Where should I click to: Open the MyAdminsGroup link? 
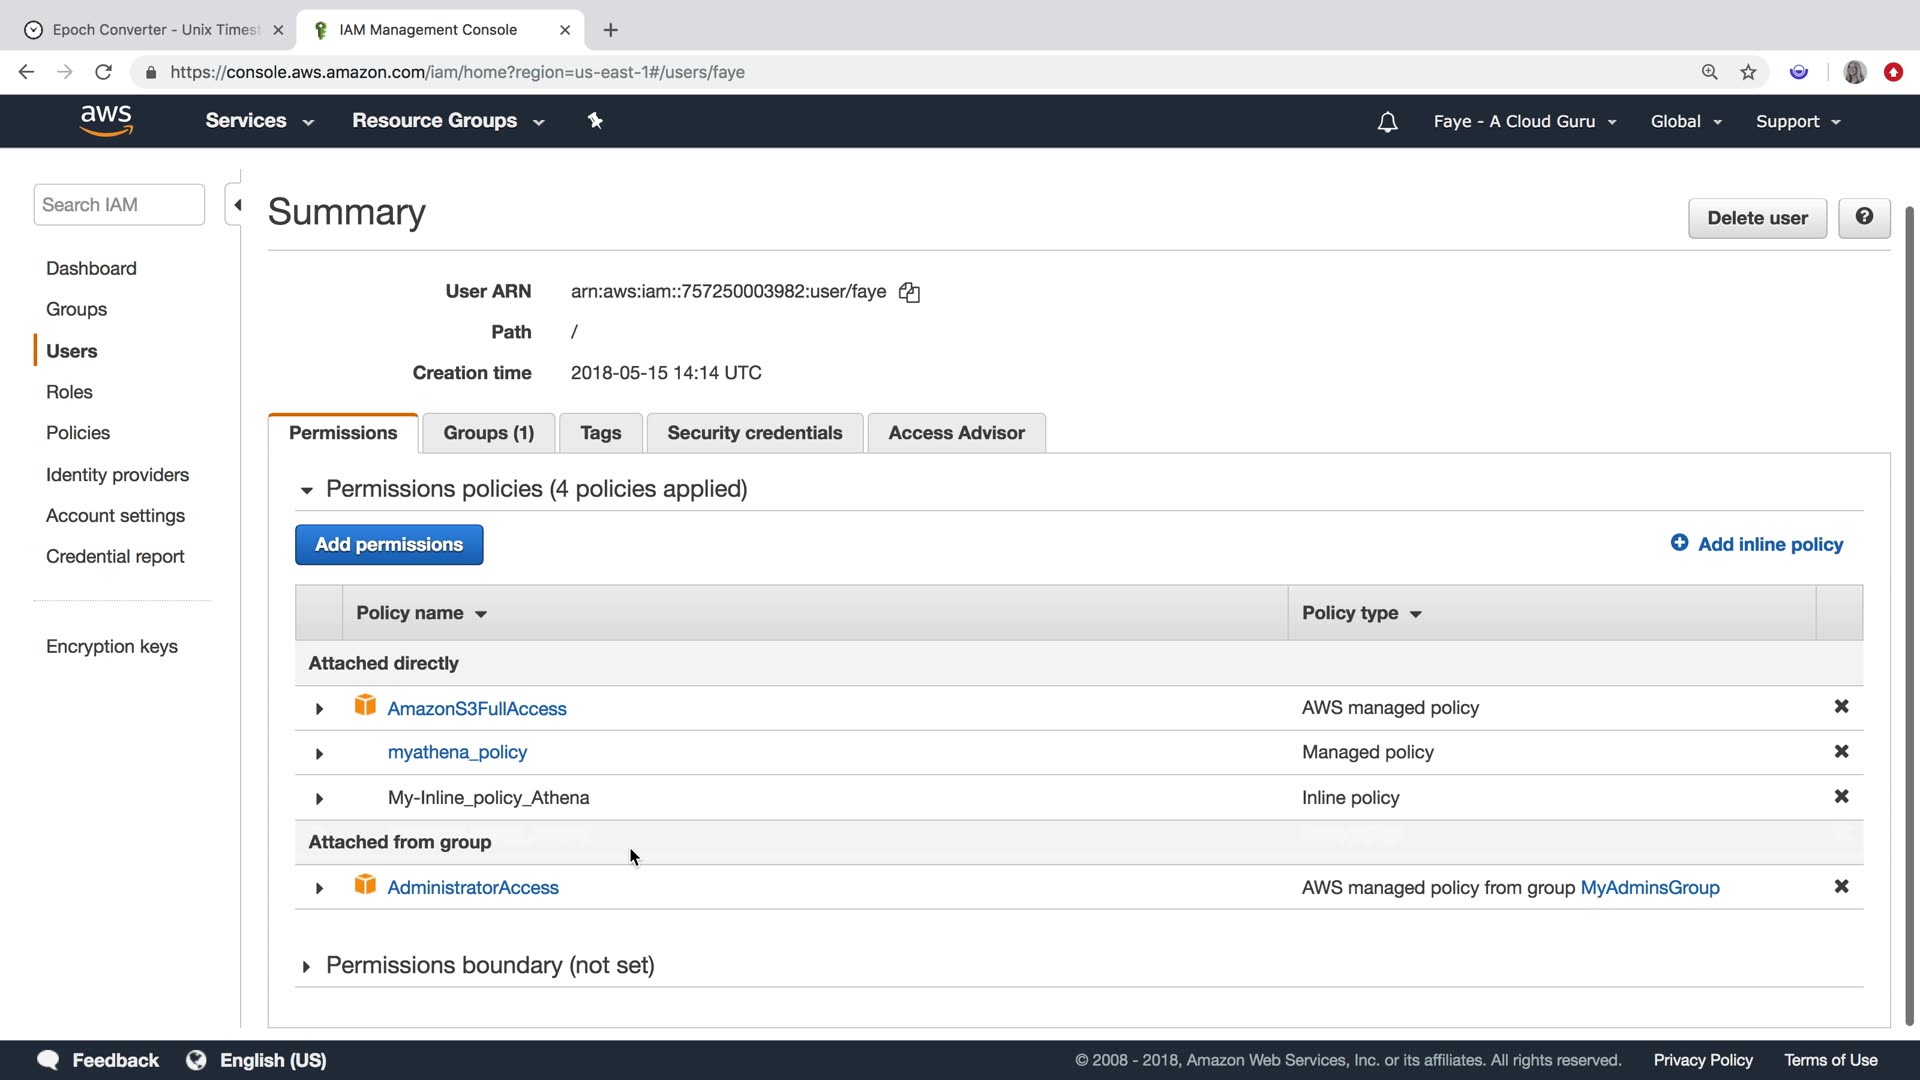click(x=1649, y=888)
